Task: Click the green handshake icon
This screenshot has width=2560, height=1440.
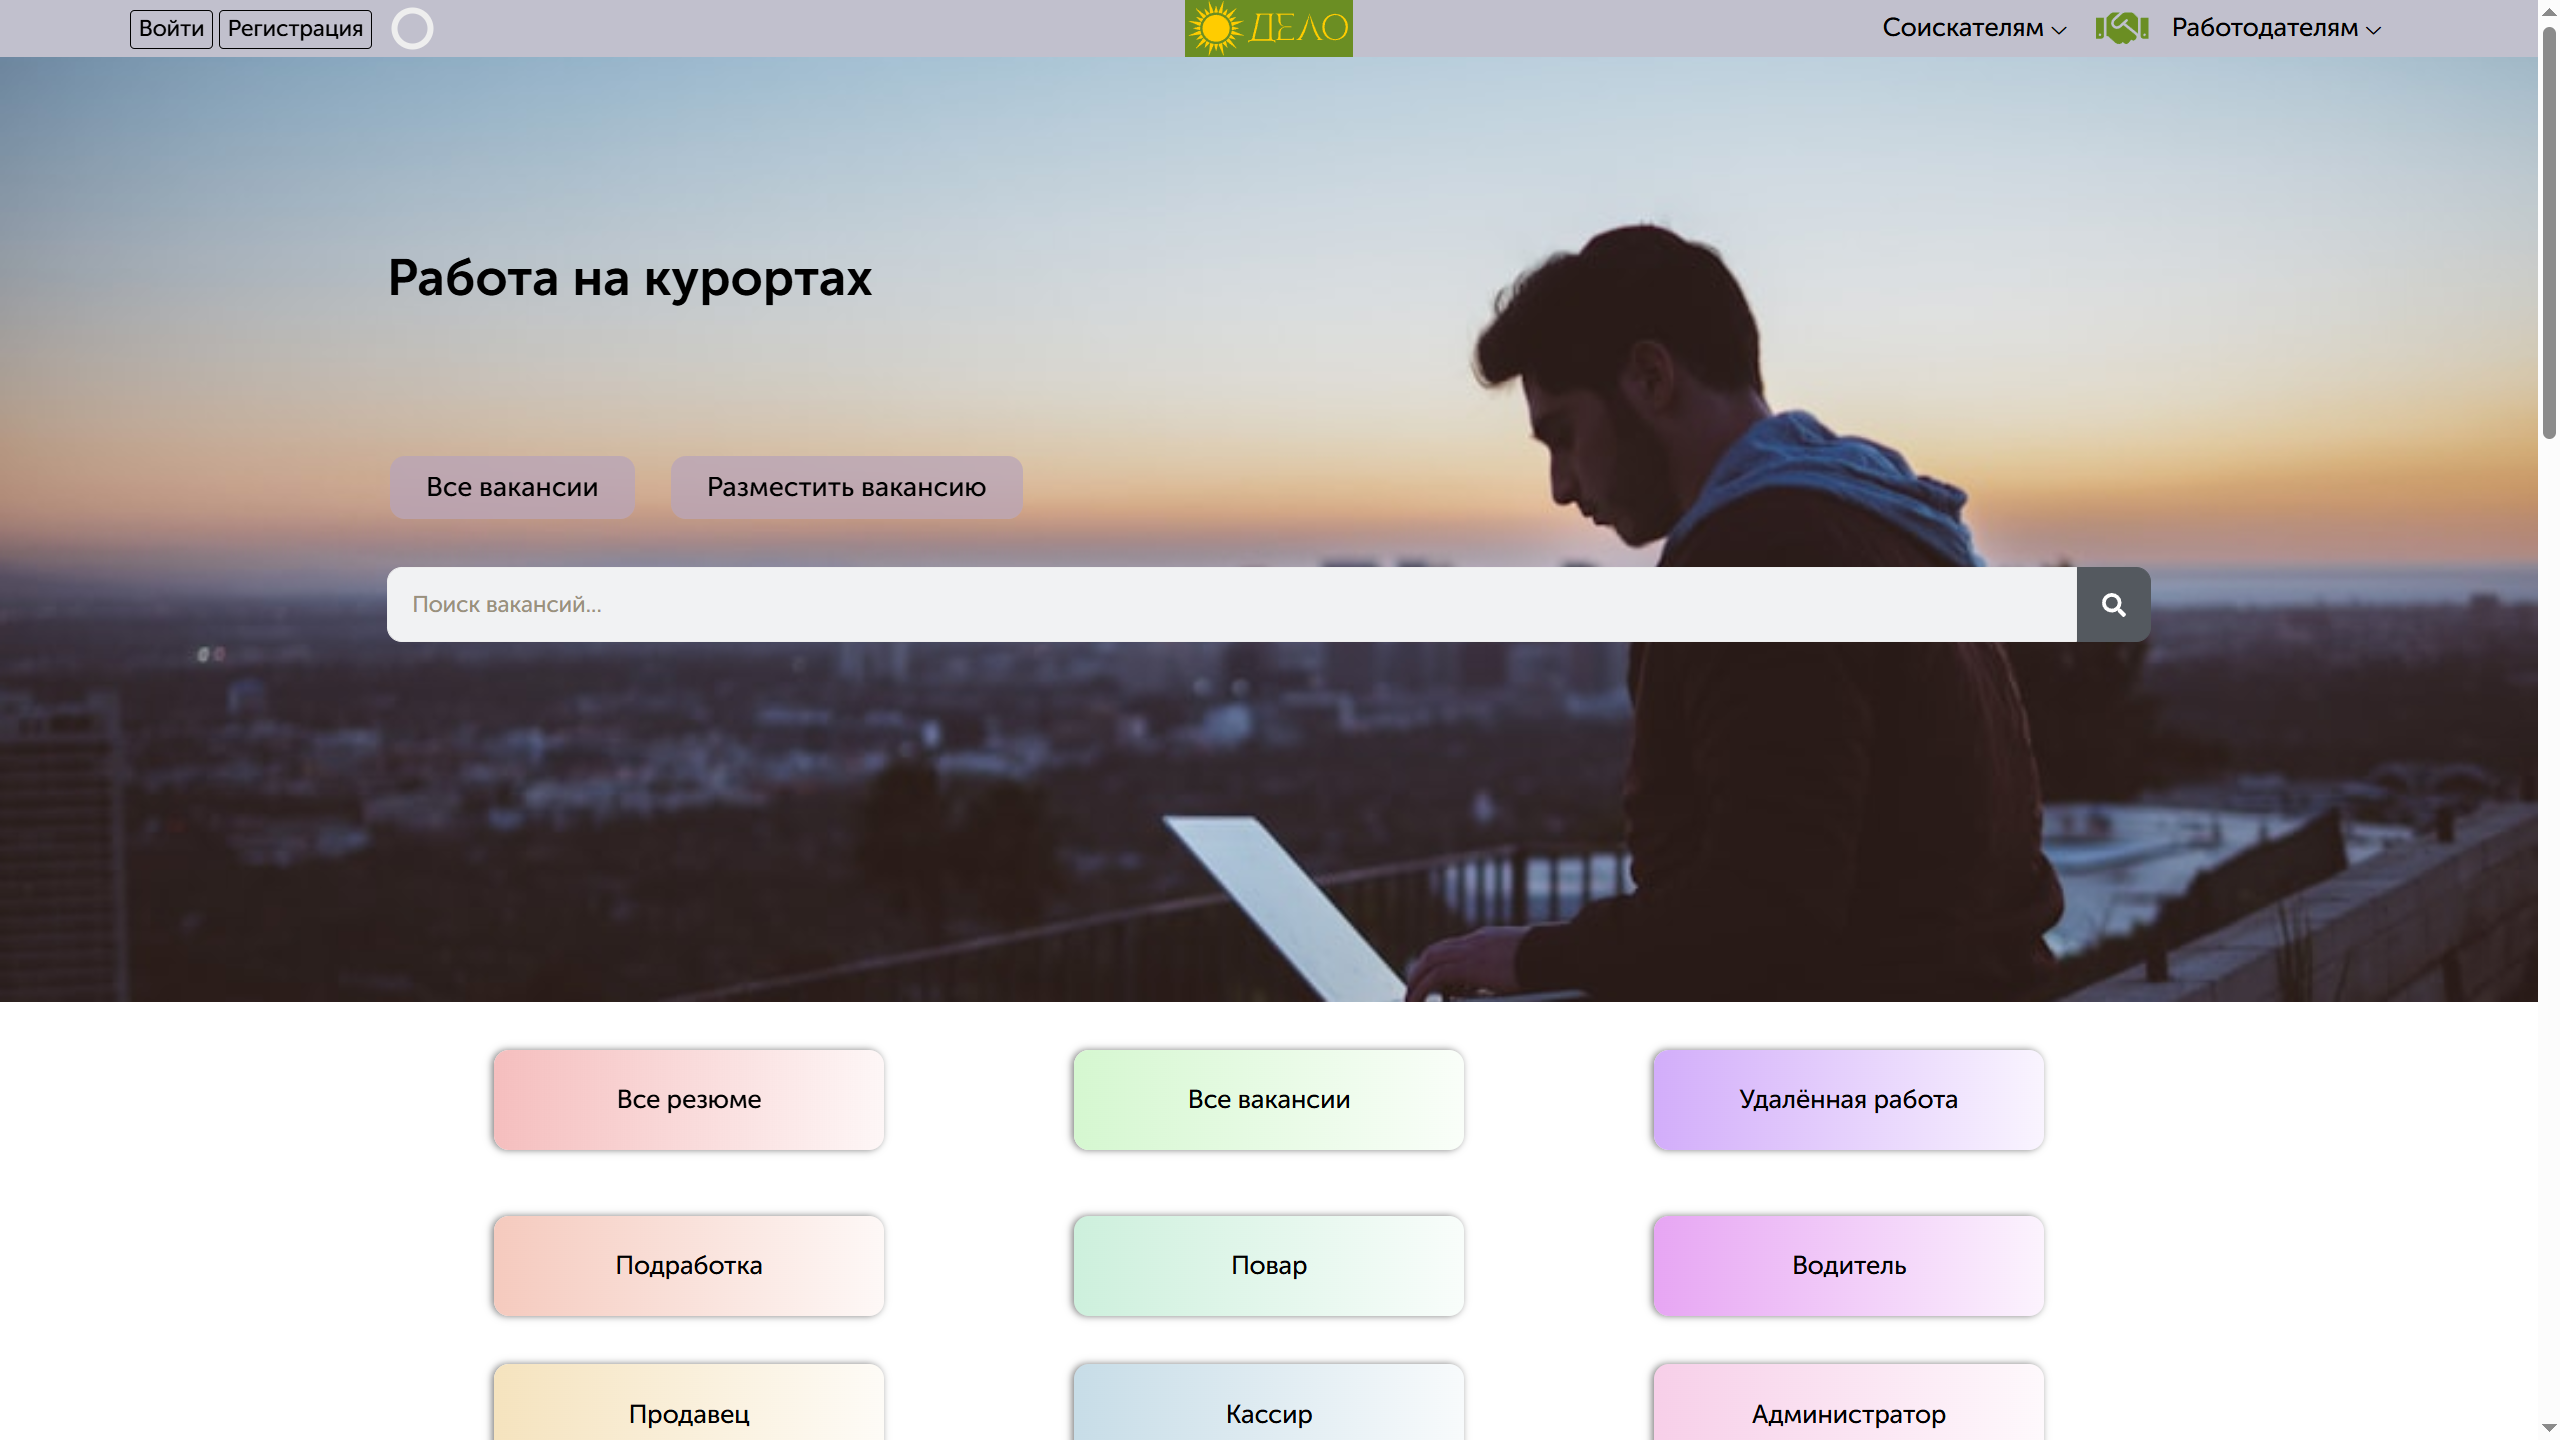Action: pos(2121,28)
